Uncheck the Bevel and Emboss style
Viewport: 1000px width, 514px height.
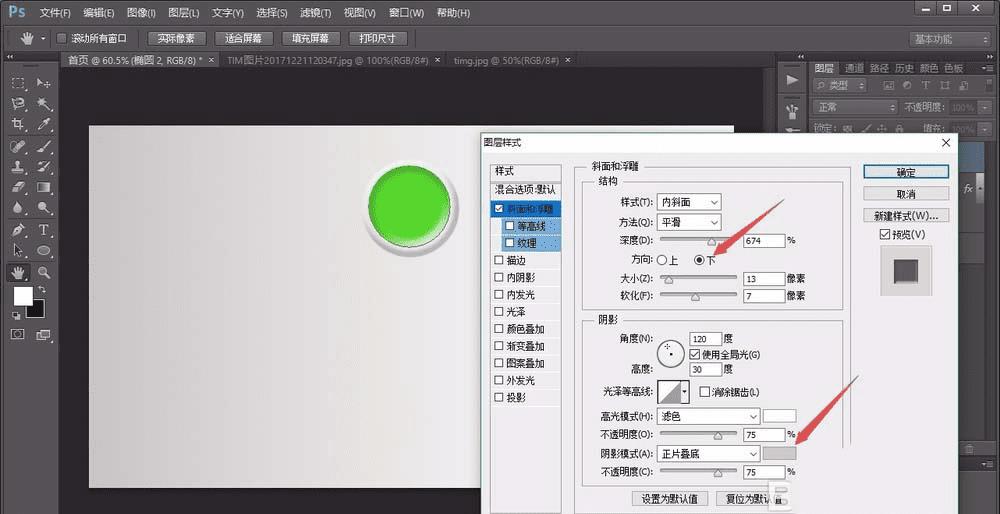(499, 209)
